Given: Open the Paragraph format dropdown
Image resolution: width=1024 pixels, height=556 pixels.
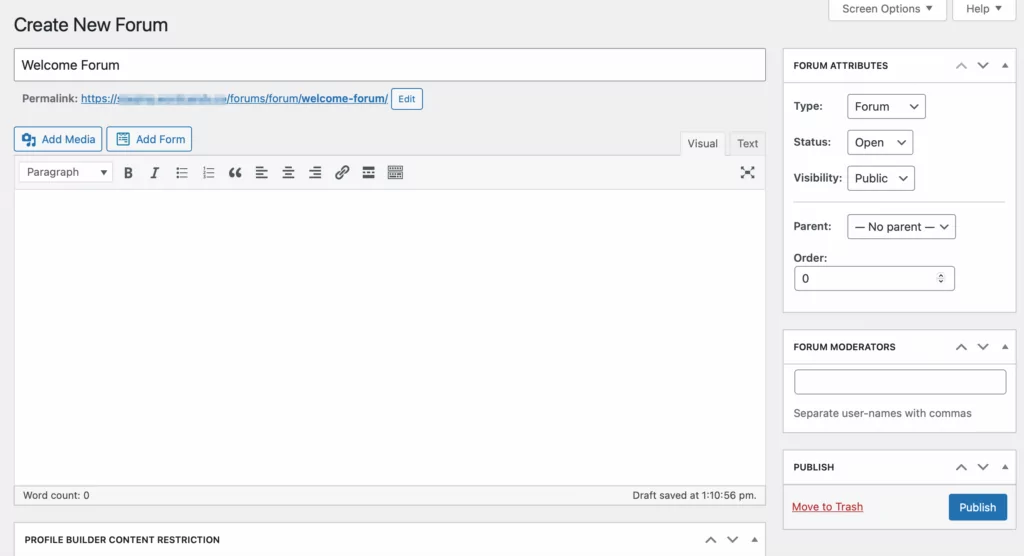Looking at the screenshot, I should (x=65, y=173).
